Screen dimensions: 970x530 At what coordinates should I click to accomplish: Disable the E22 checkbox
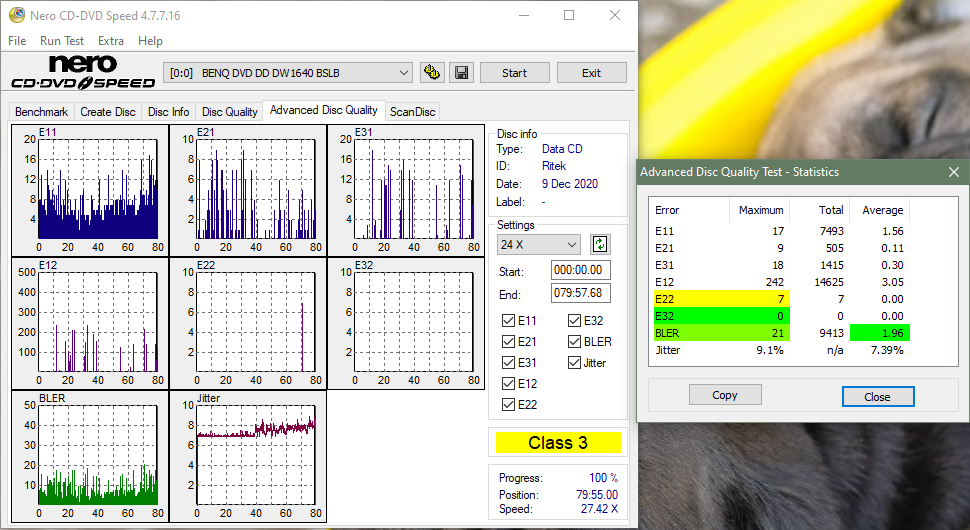click(509, 404)
